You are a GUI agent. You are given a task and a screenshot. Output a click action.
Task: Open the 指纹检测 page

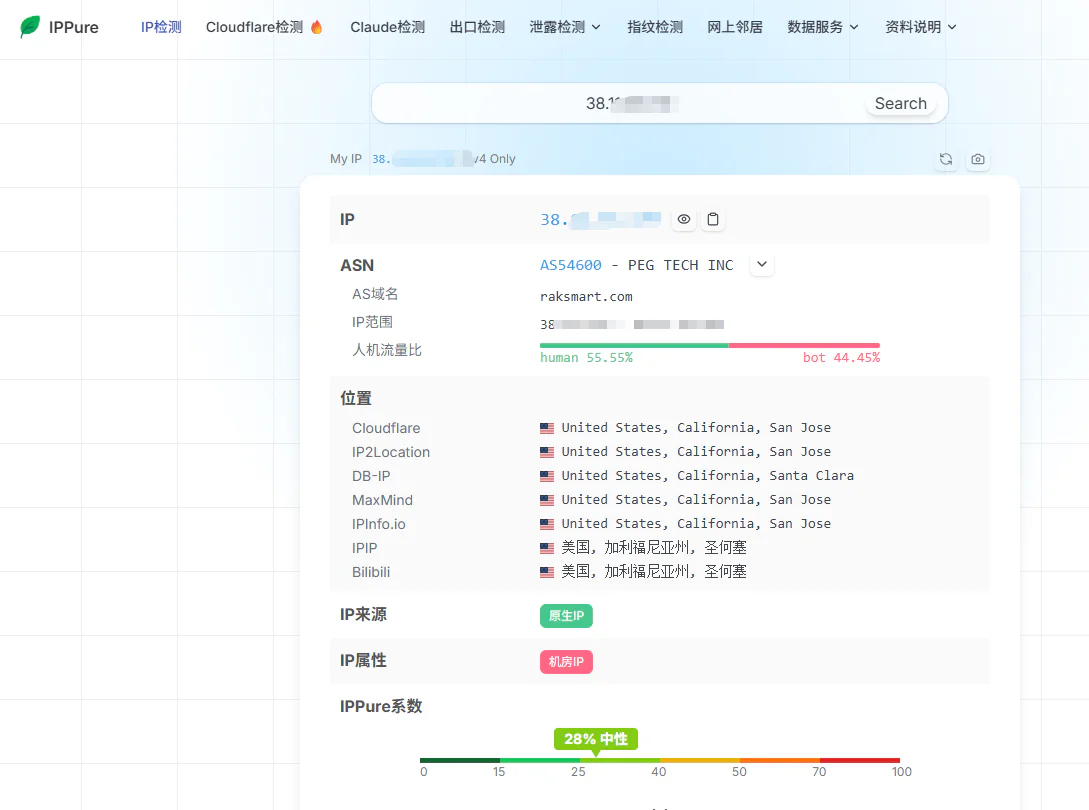coord(655,27)
